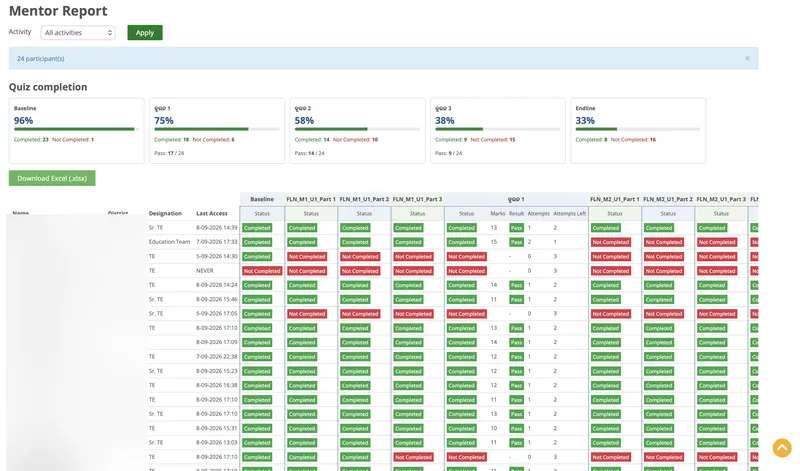800x471 pixels.
Task: Click 'Completed: 23' on Baseline card
Action: tap(31, 139)
